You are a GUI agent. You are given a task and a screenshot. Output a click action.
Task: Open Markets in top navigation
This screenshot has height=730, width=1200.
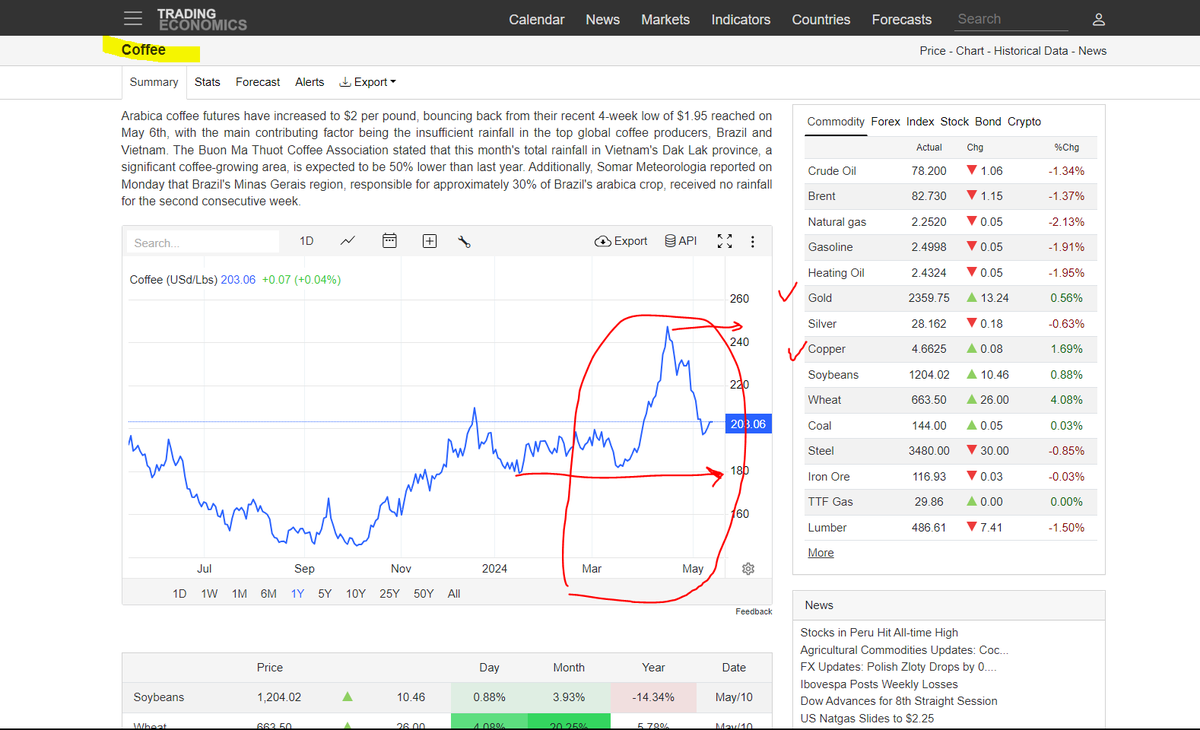pyautogui.click(x=666, y=19)
